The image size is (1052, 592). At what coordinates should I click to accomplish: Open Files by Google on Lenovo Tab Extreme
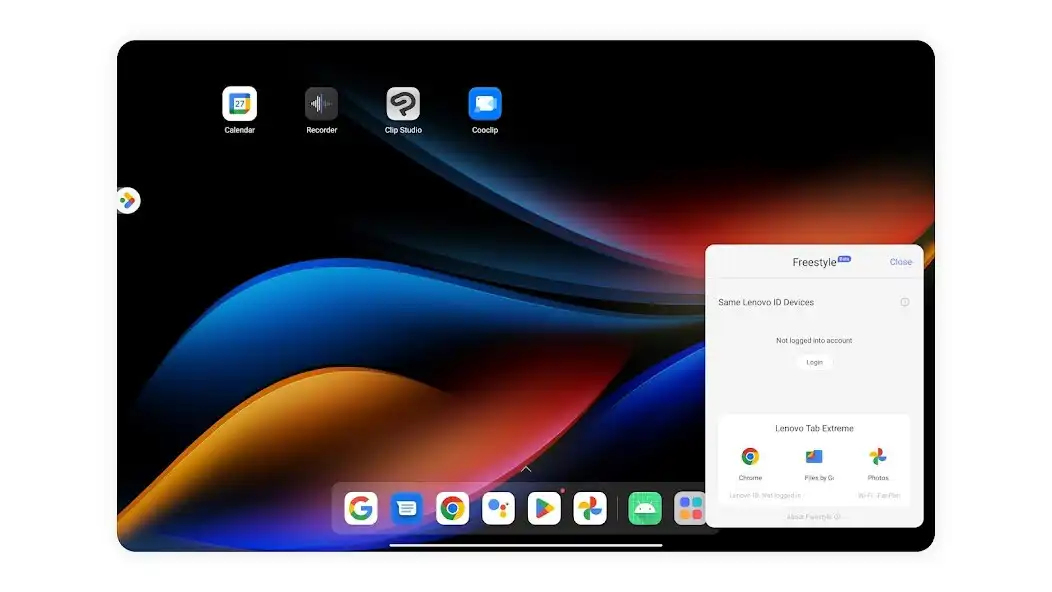pos(815,457)
